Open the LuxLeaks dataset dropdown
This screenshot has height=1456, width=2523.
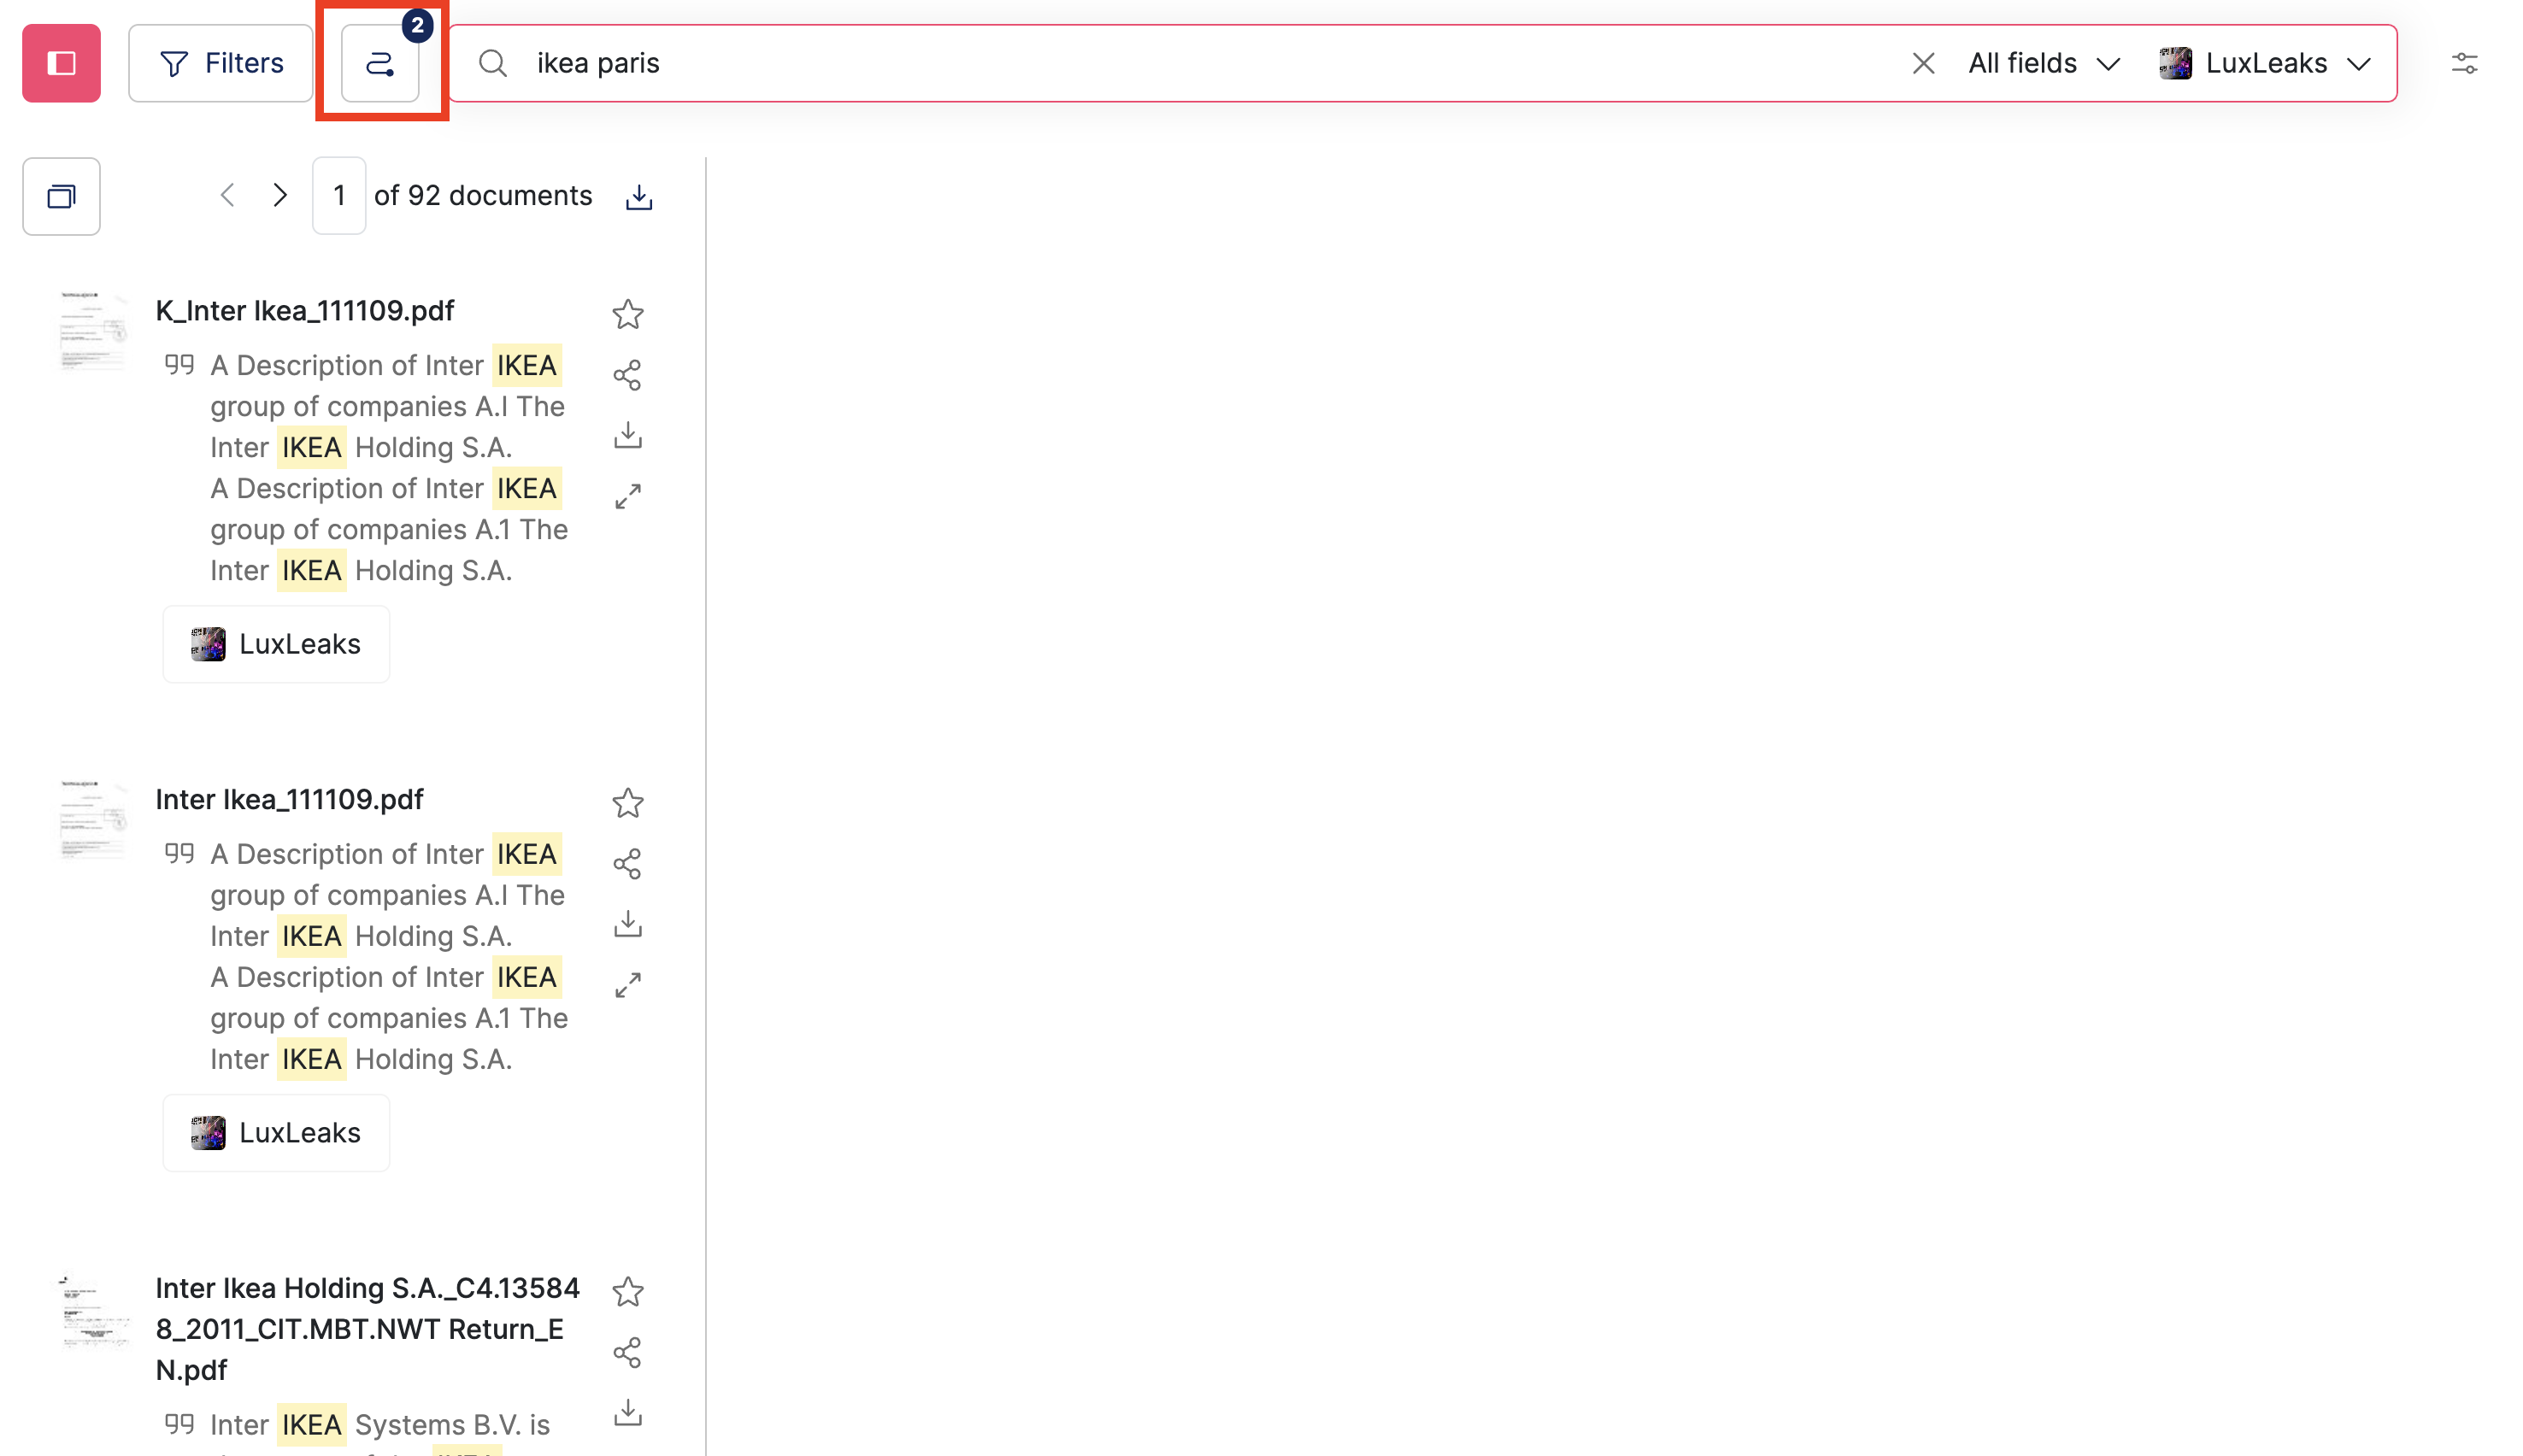2267,63
